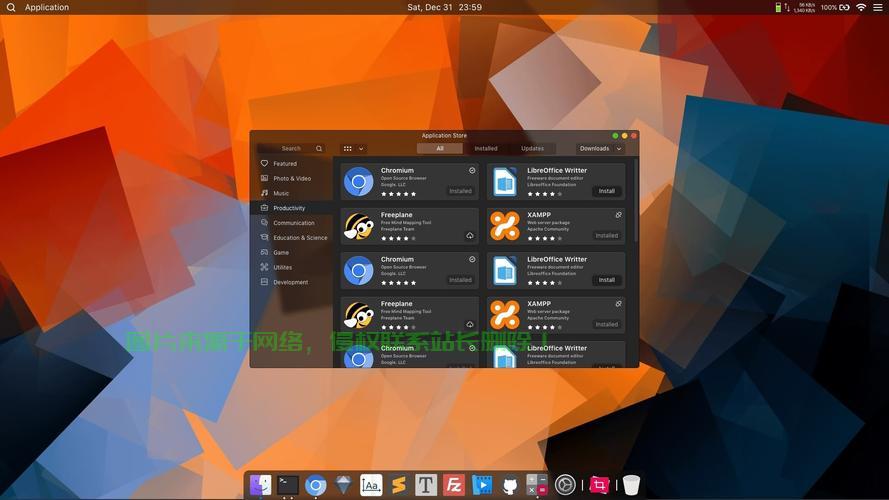This screenshot has width=889, height=500.
Task: Click Install on first LibreOffice Writter card
Action: pyautogui.click(x=607, y=191)
